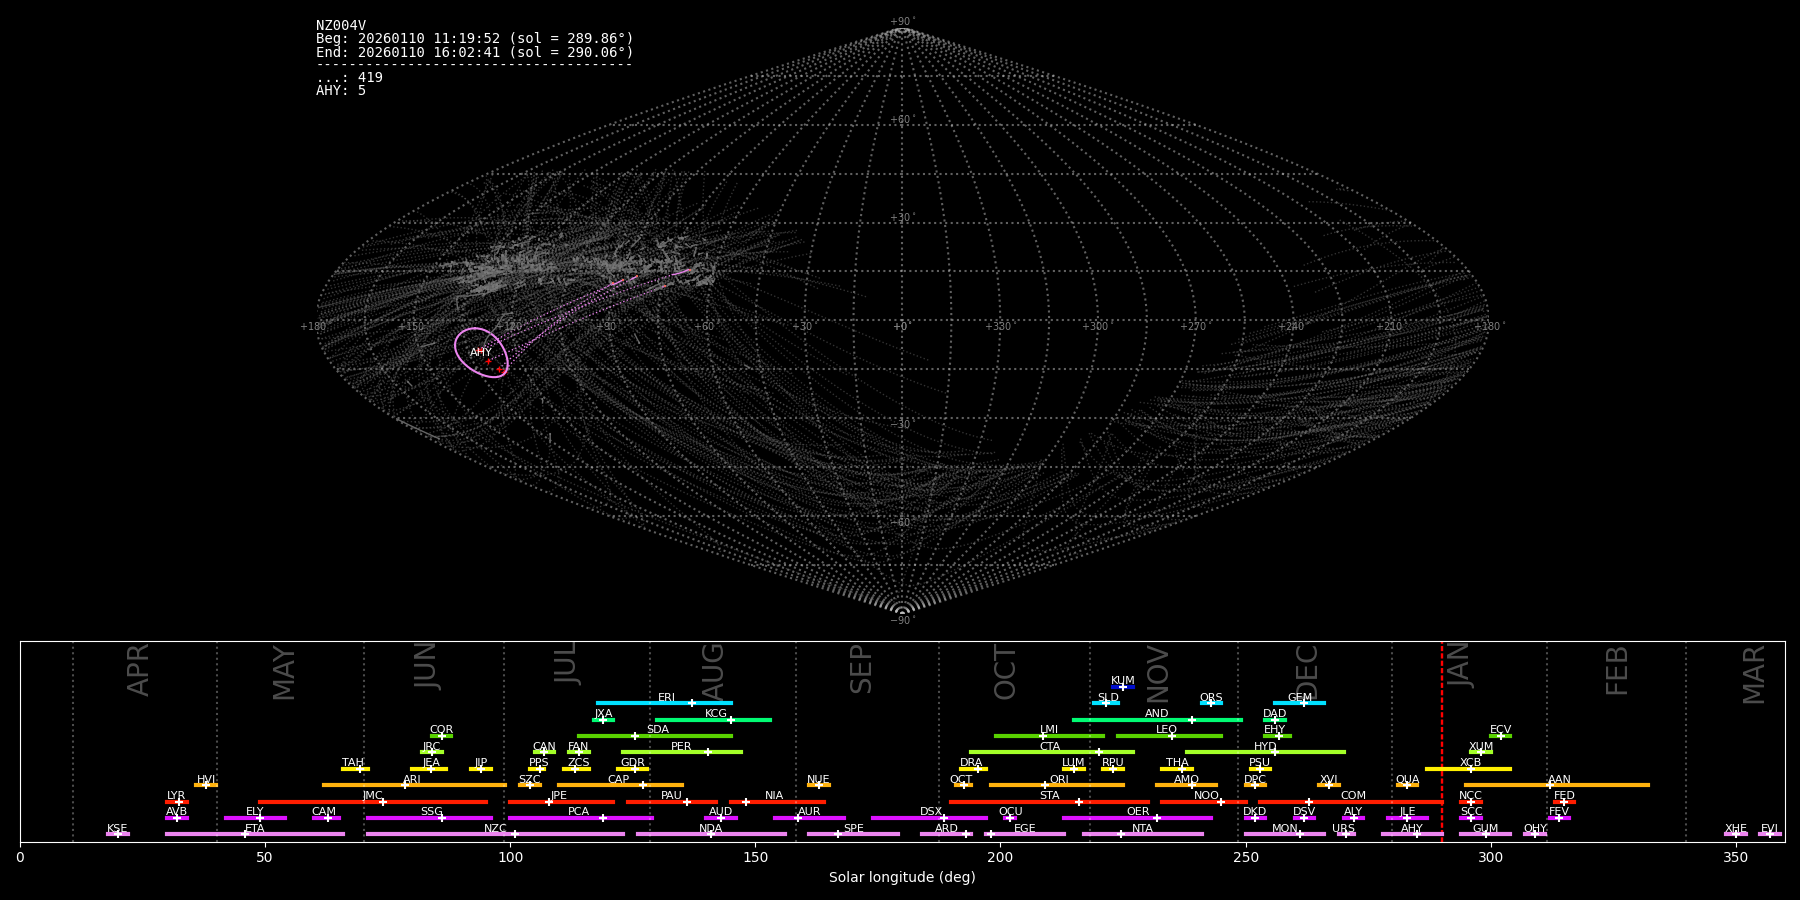The image size is (1800, 900).
Task: Click the ERI shower label
Action: click(667, 698)
